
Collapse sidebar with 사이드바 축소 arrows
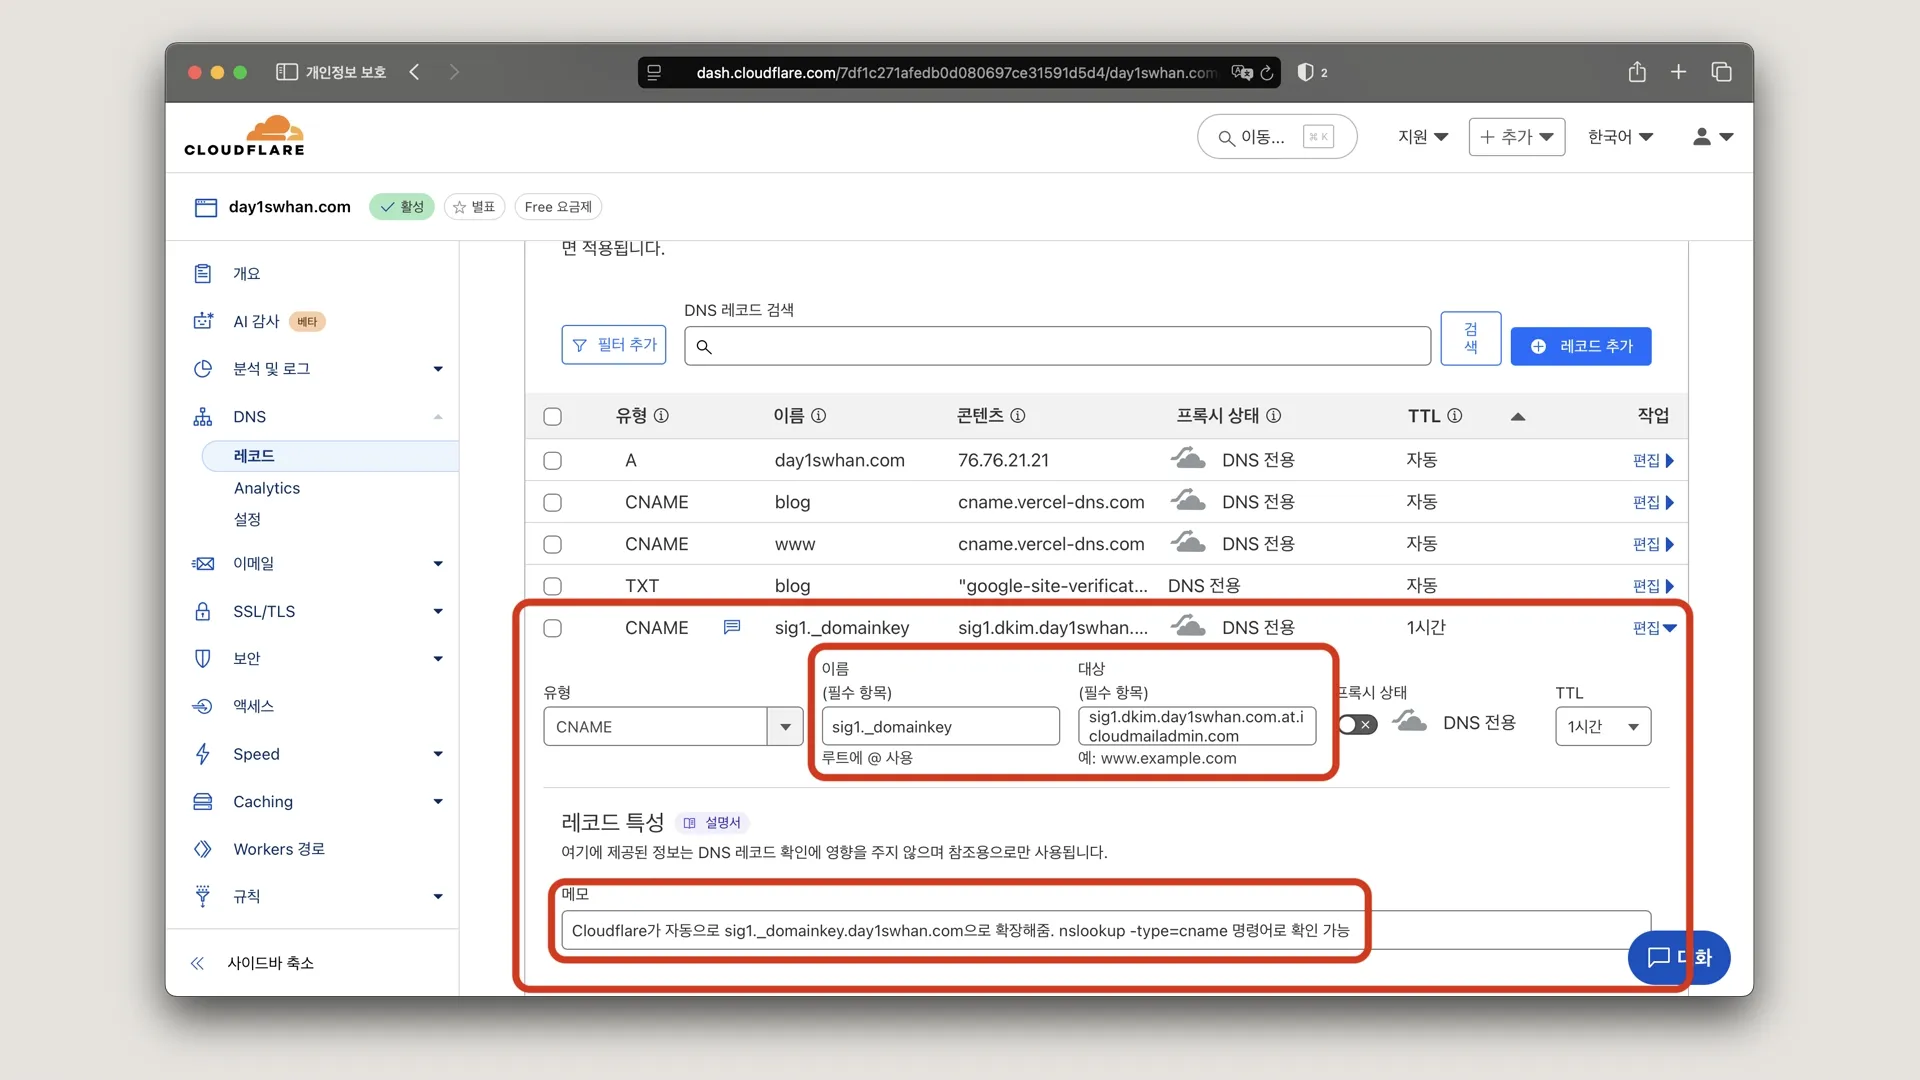coord(197,963)
